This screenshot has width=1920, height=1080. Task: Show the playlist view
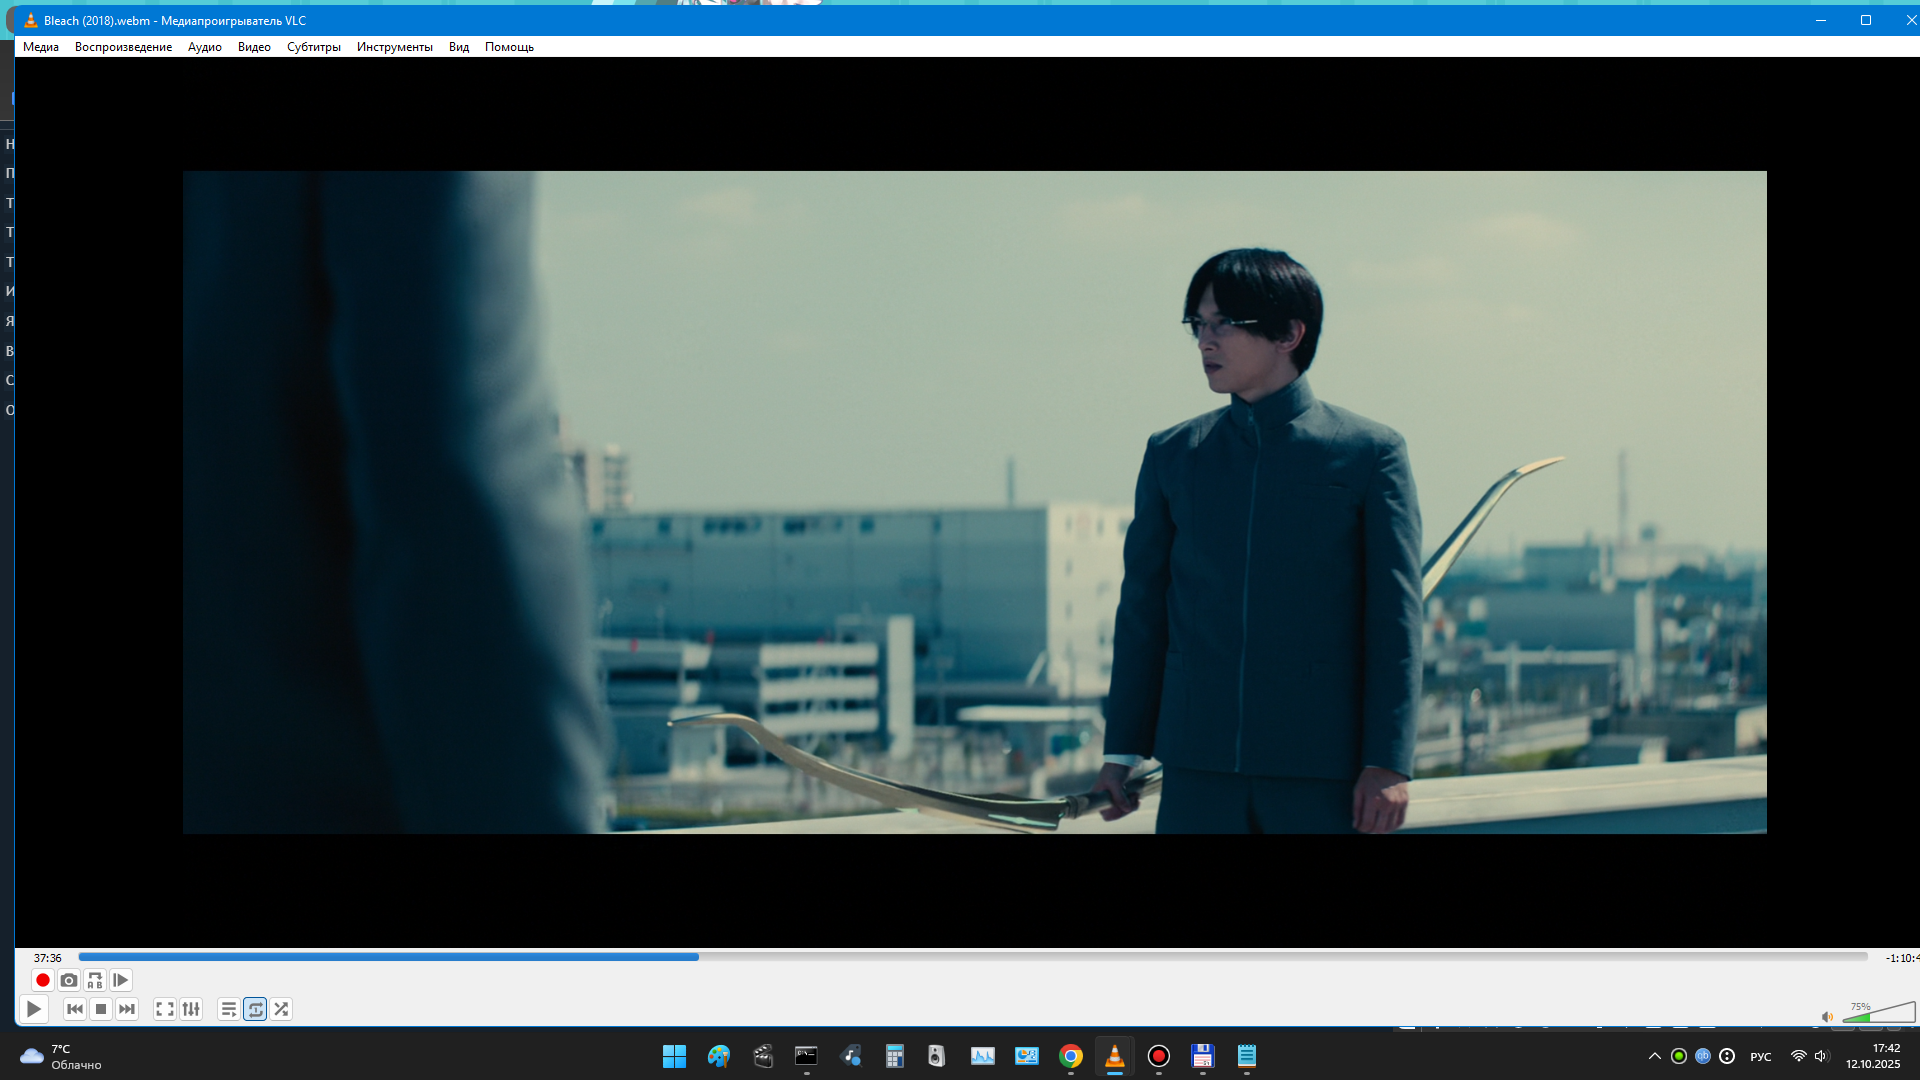point(229,1009)
